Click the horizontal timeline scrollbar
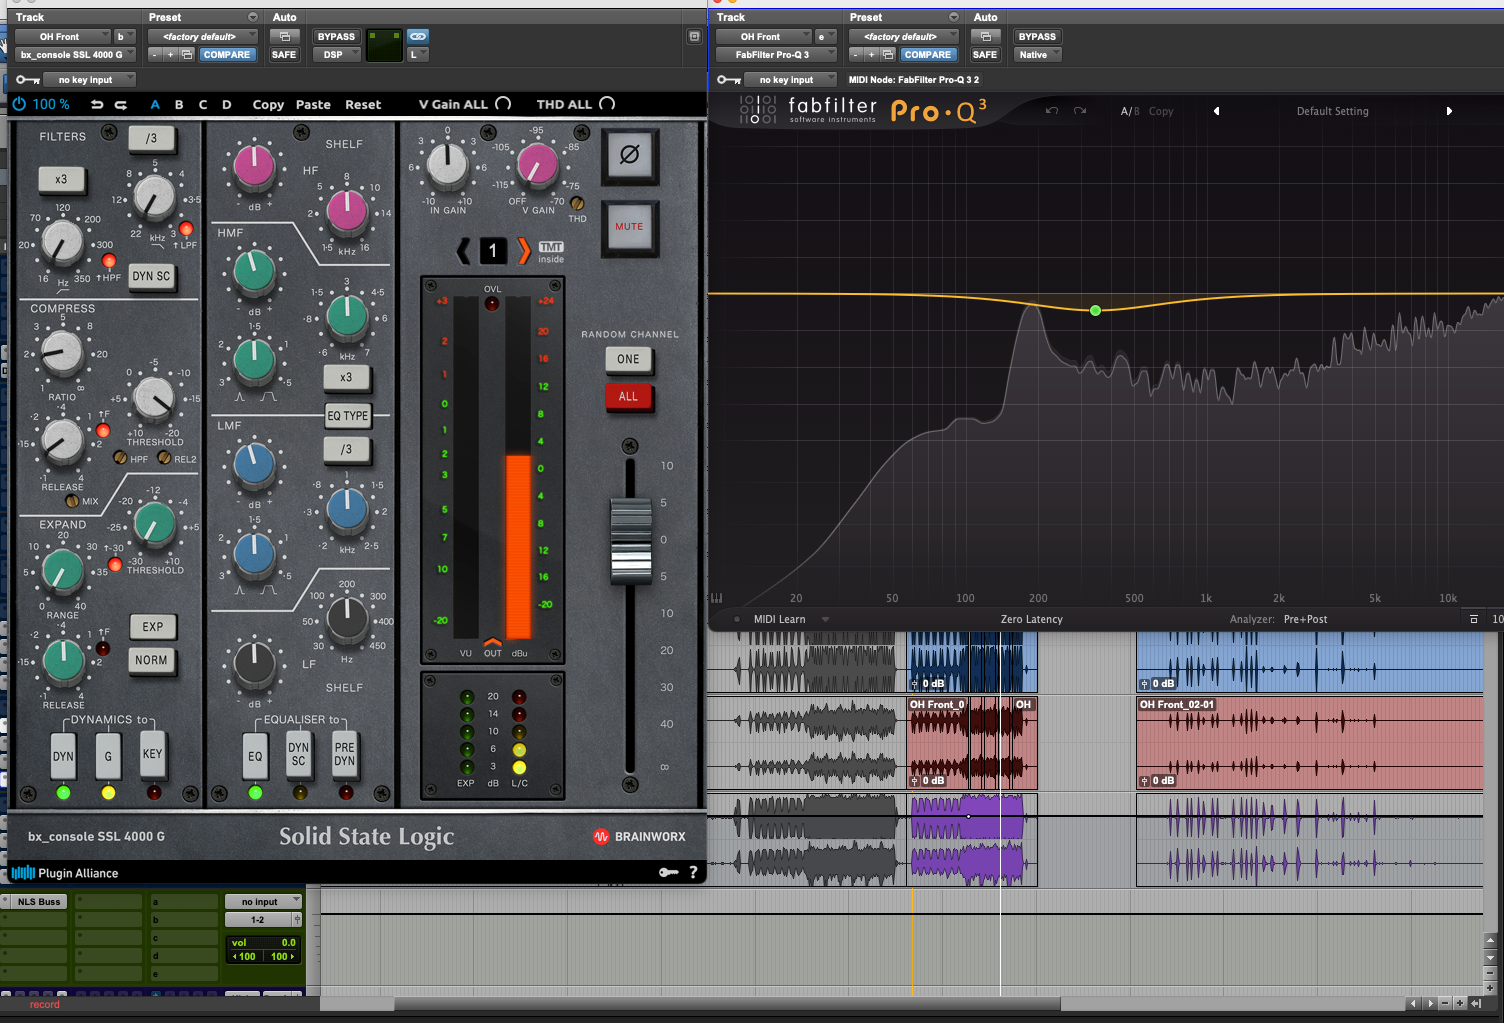Screen dimensions: 1504x1023 pos(727,1003)
